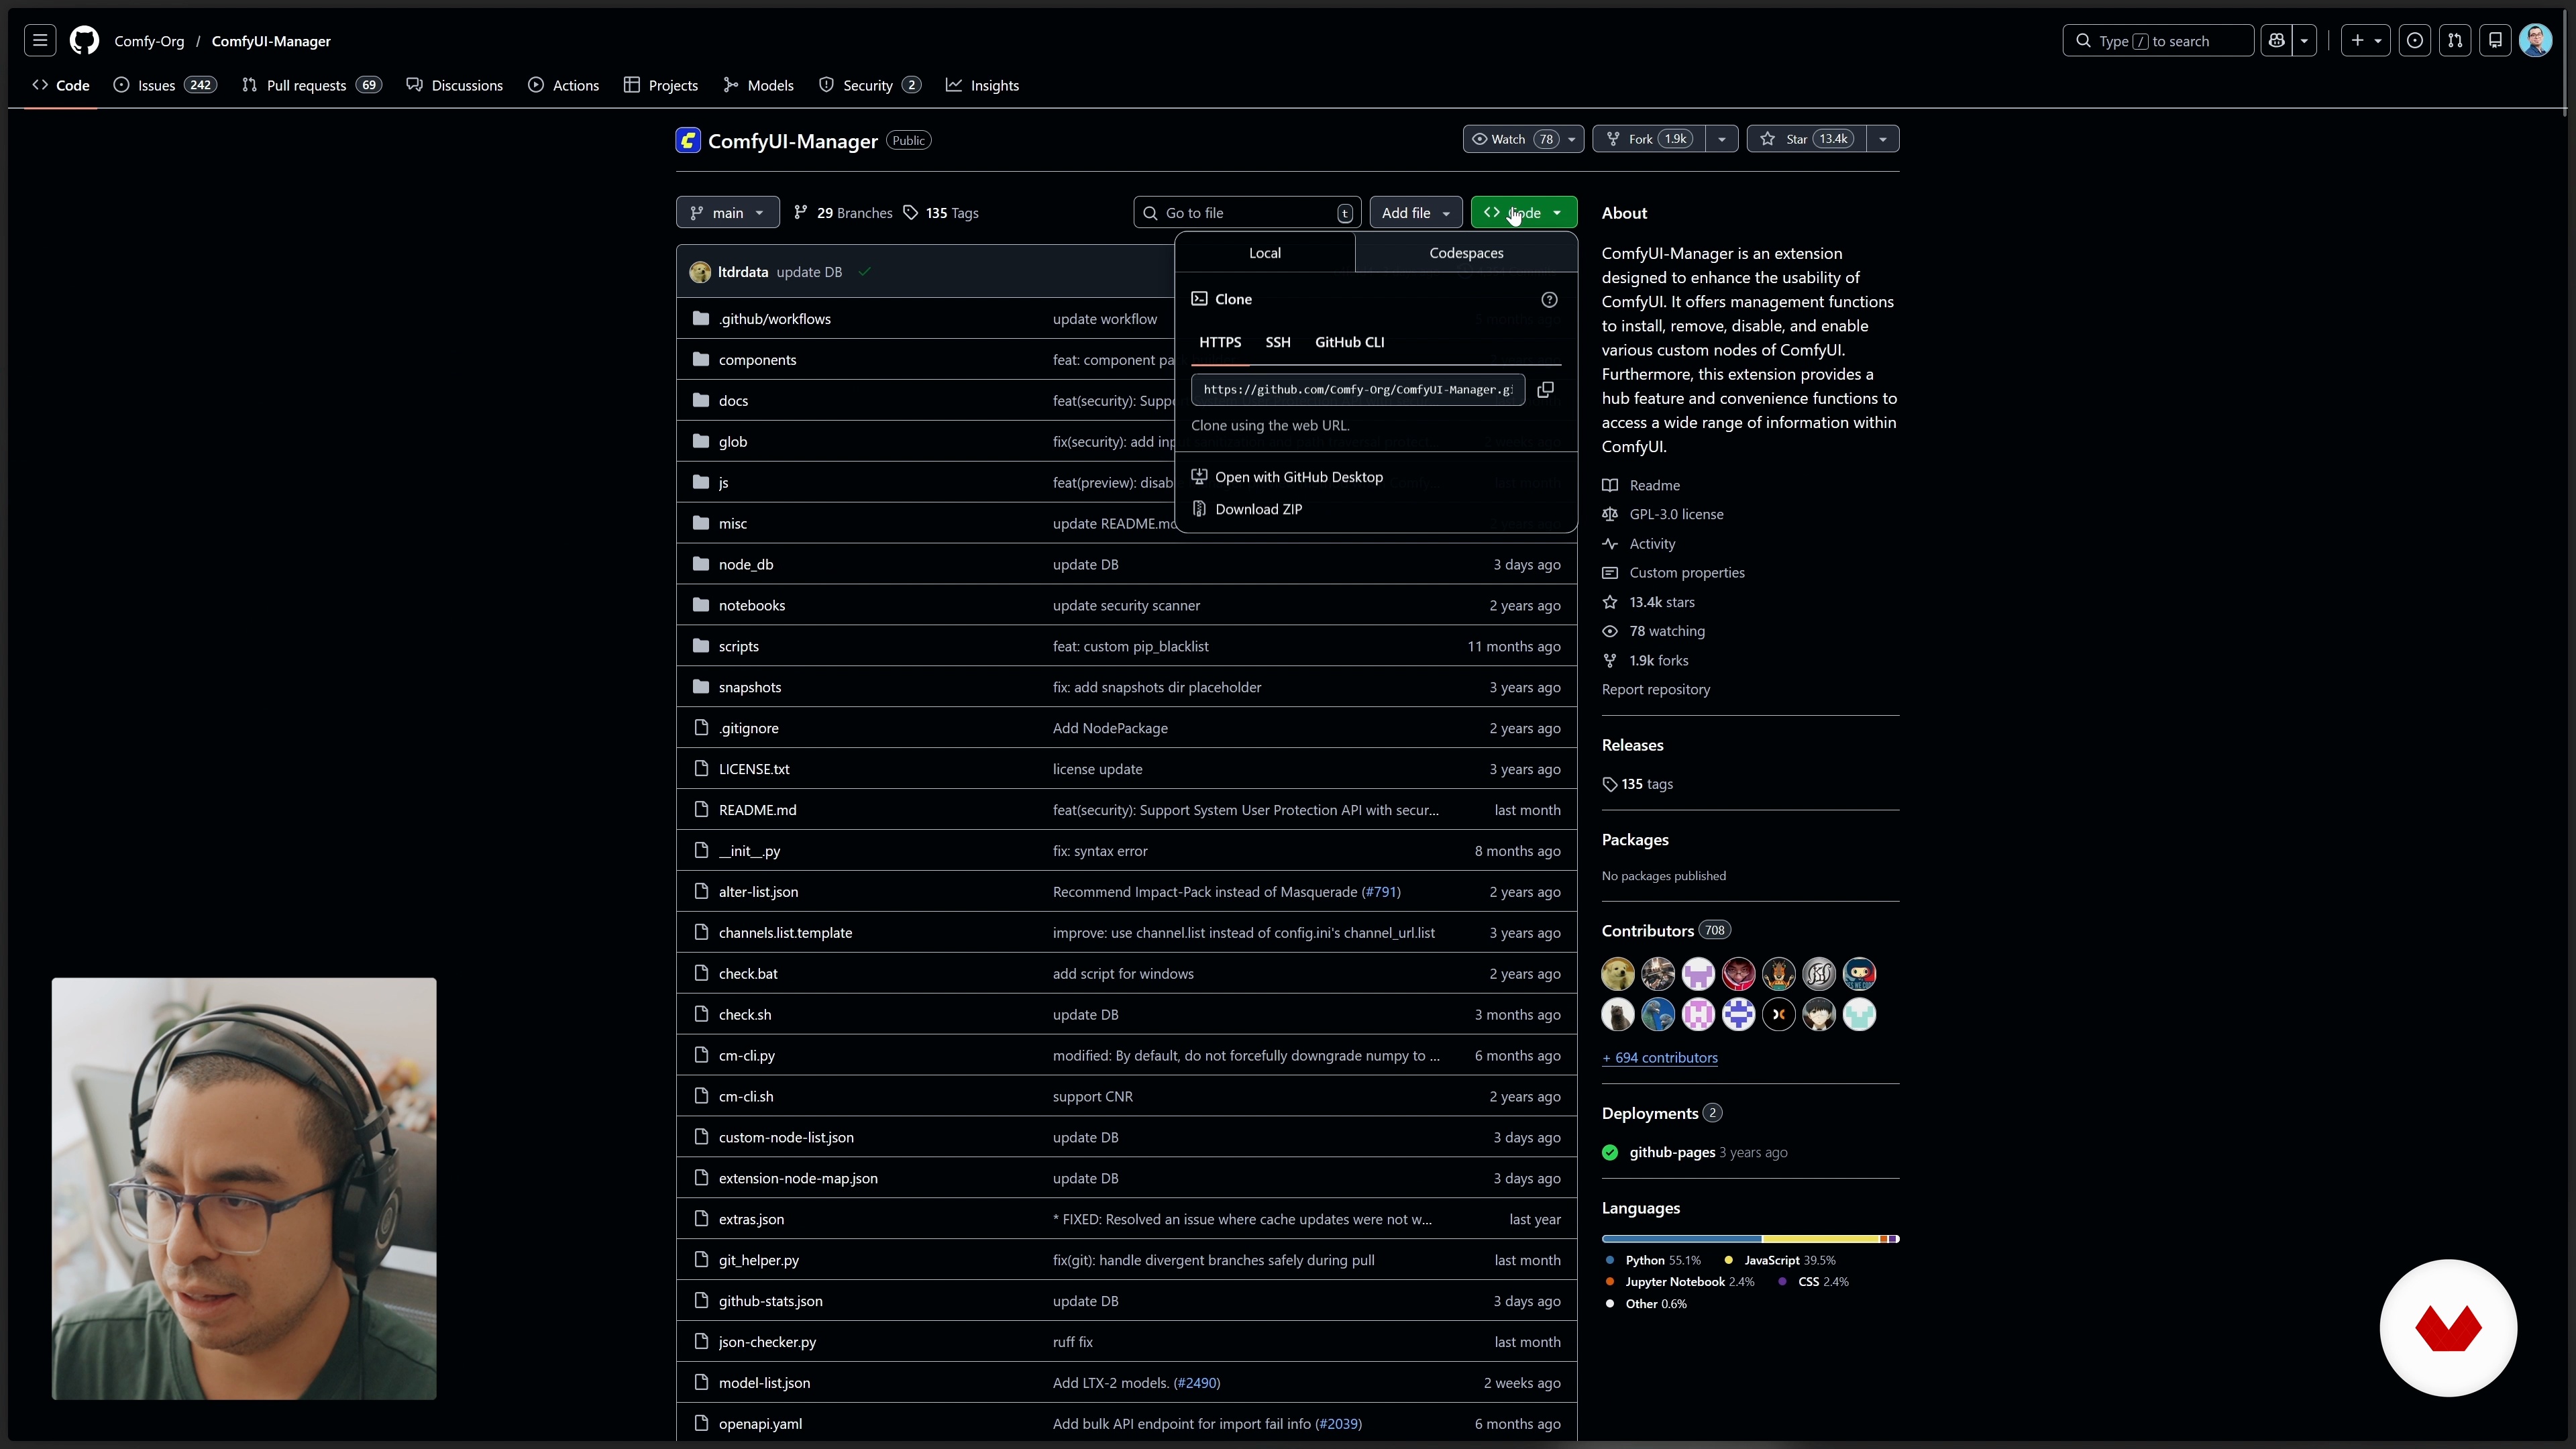Open the Watch notification options caret

pyautogui.click(x=1572, y=139)
